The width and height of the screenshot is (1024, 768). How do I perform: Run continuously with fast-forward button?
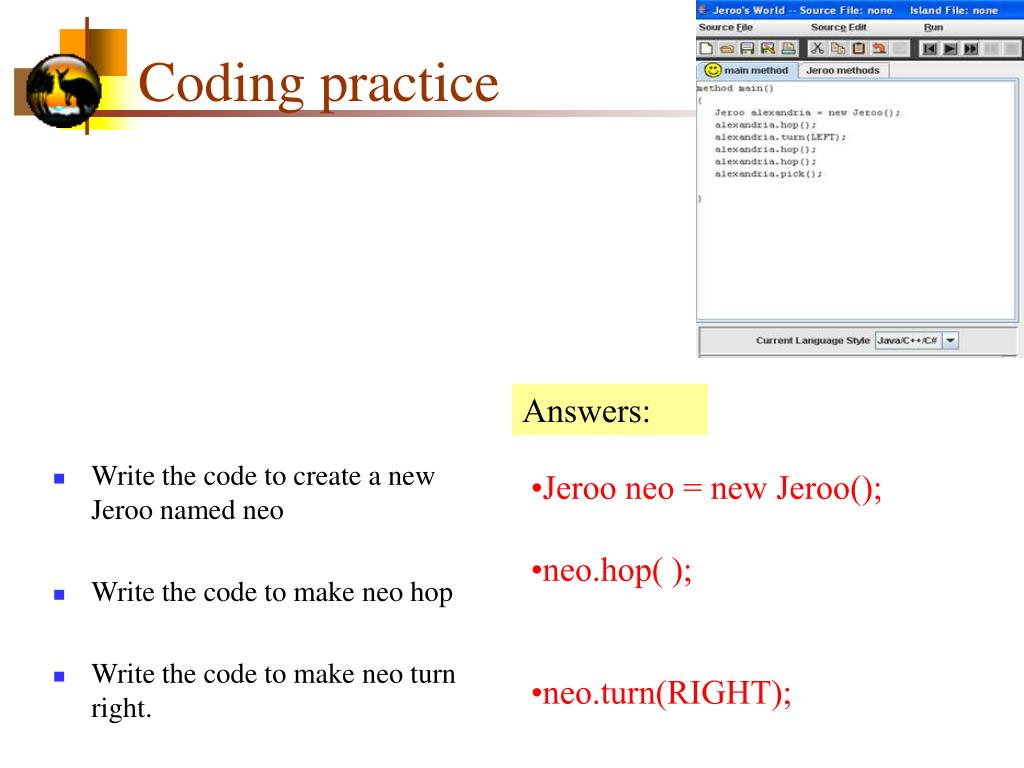click(971, 48)
